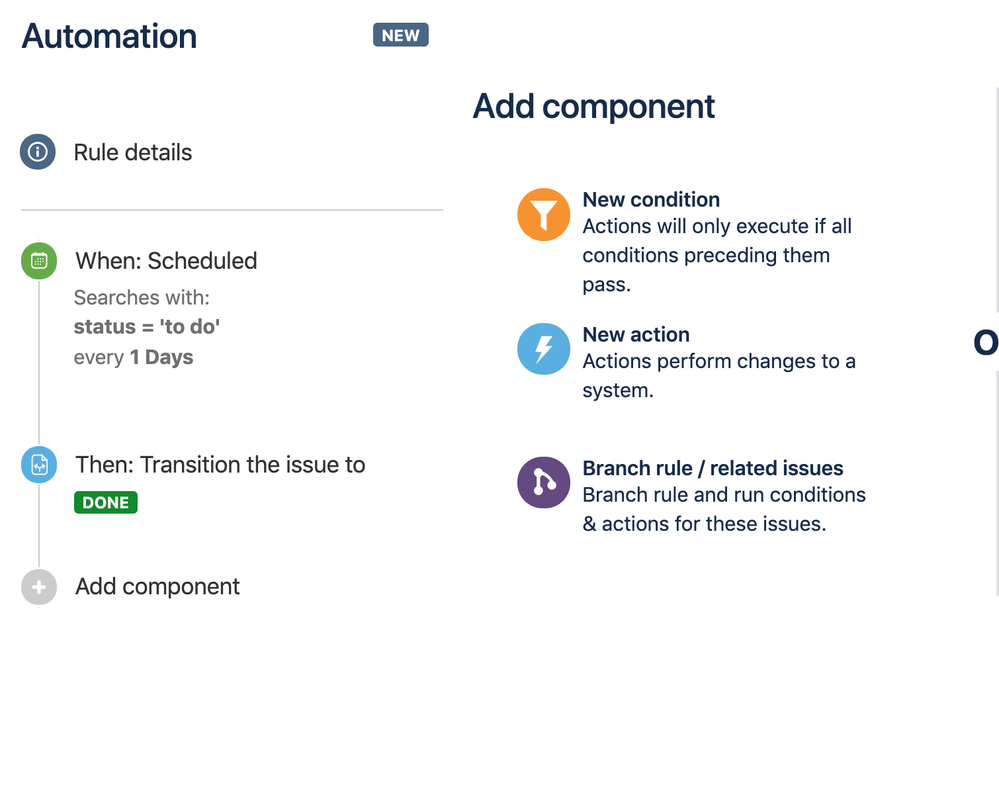
Task: Toggle the status = 'to do' query text
Action: pyautogui.click(x=145, y=326)
